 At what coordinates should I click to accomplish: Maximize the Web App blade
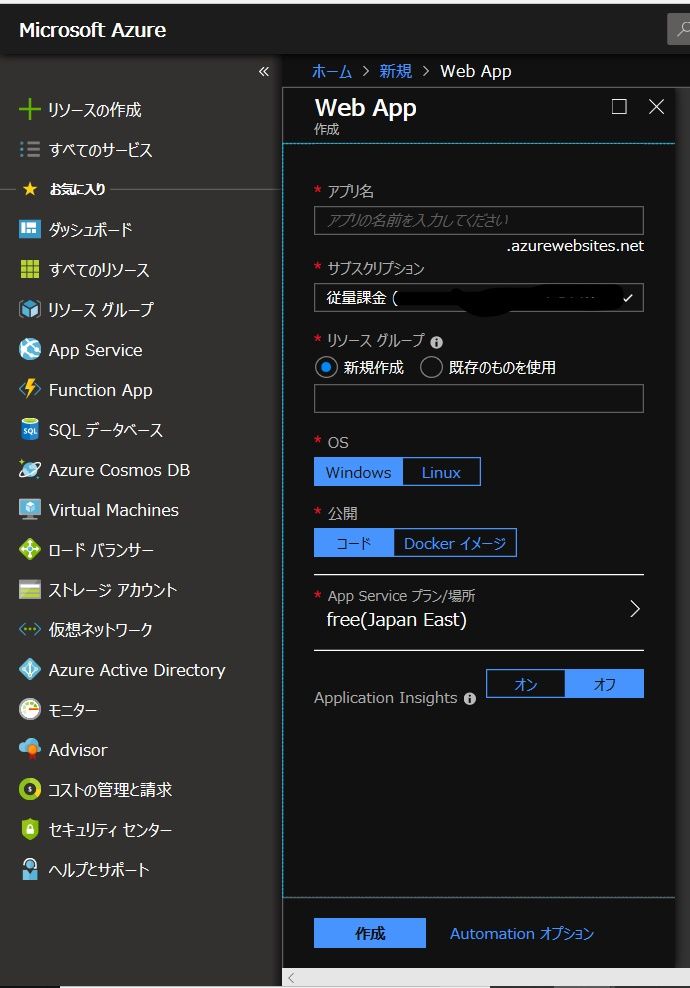[619, 106]
